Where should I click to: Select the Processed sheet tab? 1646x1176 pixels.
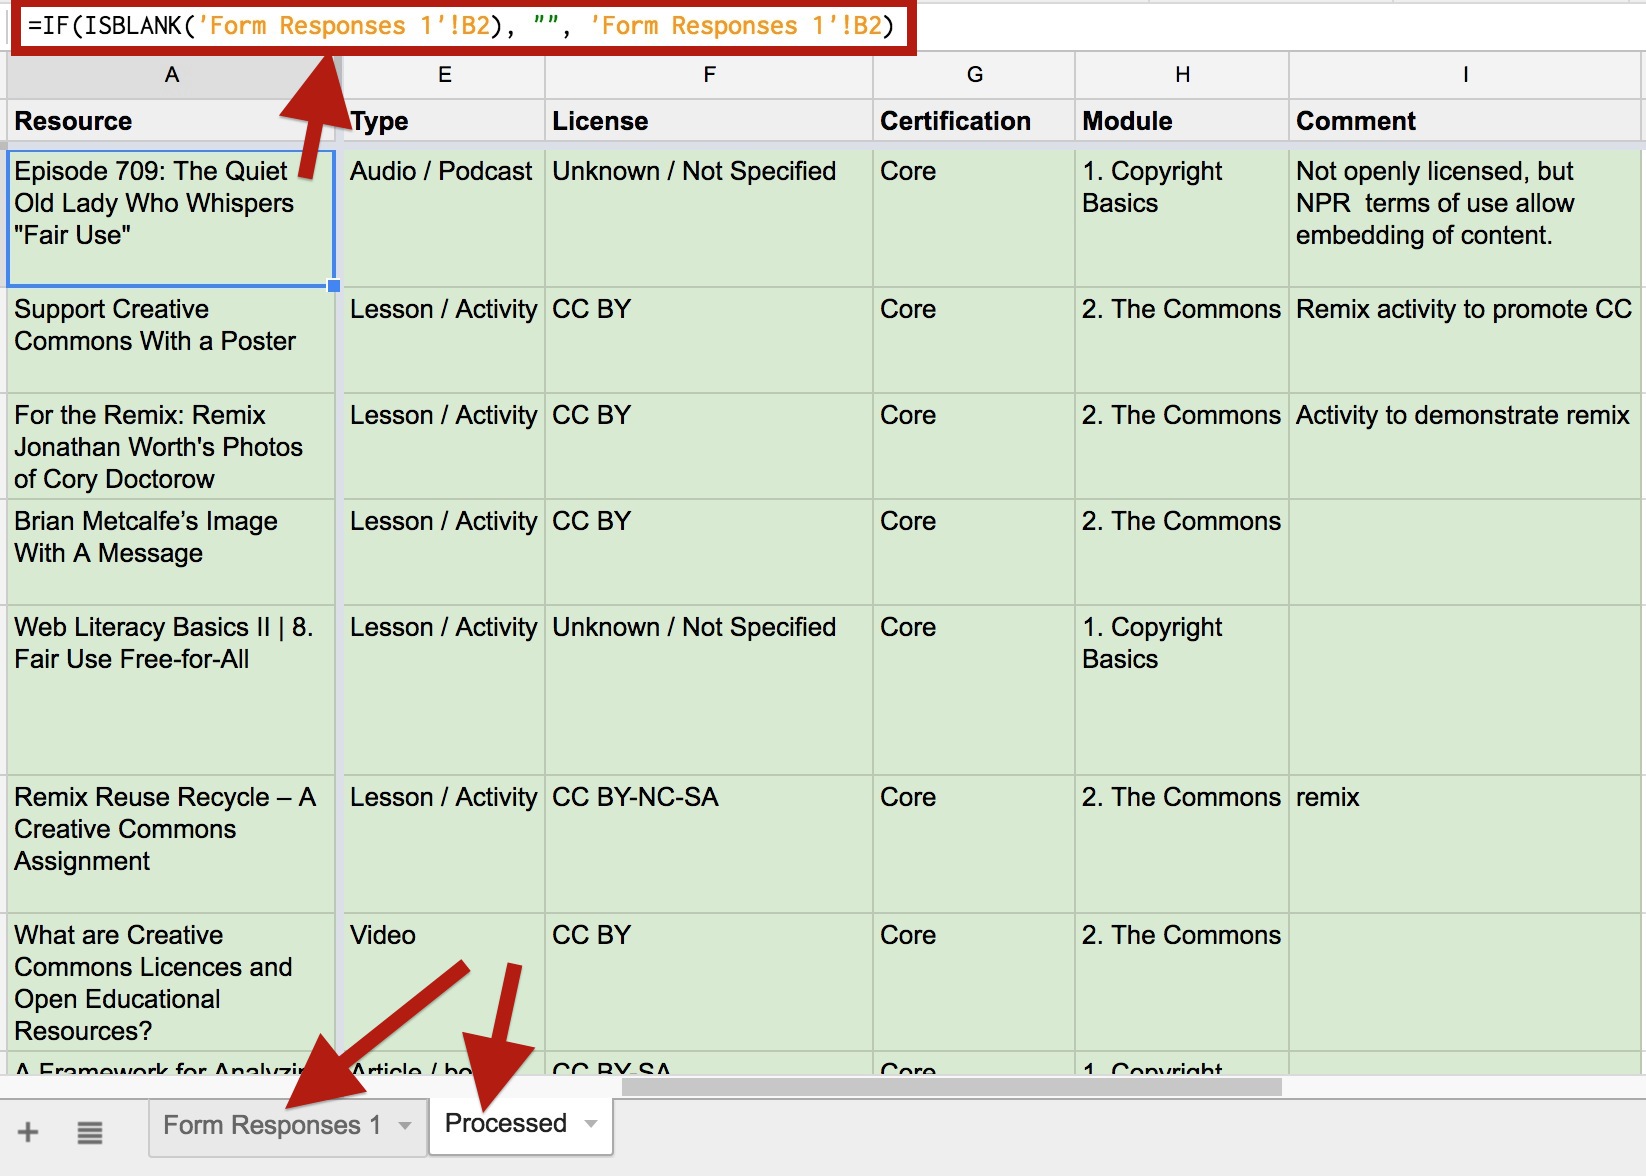[x=505, y=1124]
